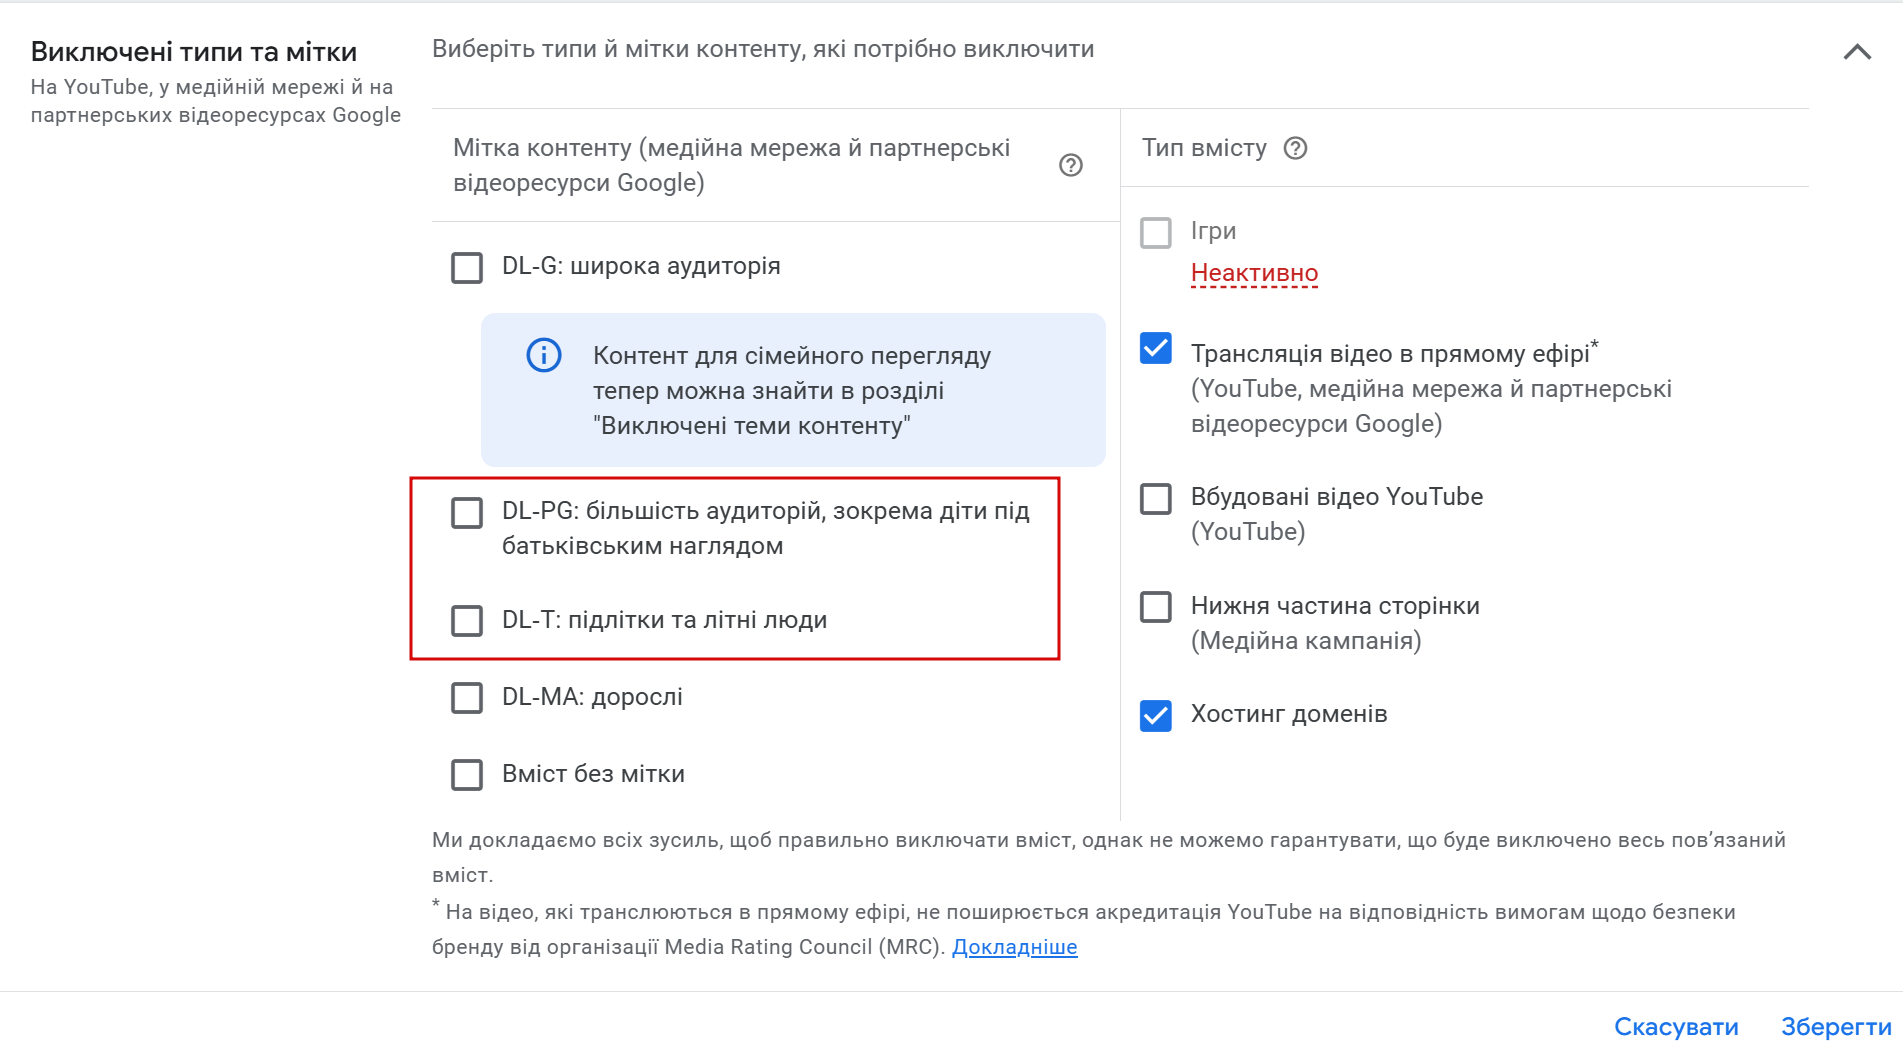Uncheck Трансляція відео в прямому ефірі

1156,348
